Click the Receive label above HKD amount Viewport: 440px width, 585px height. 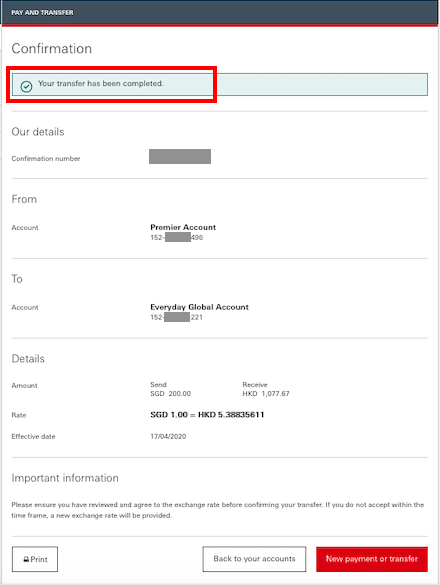255,385
